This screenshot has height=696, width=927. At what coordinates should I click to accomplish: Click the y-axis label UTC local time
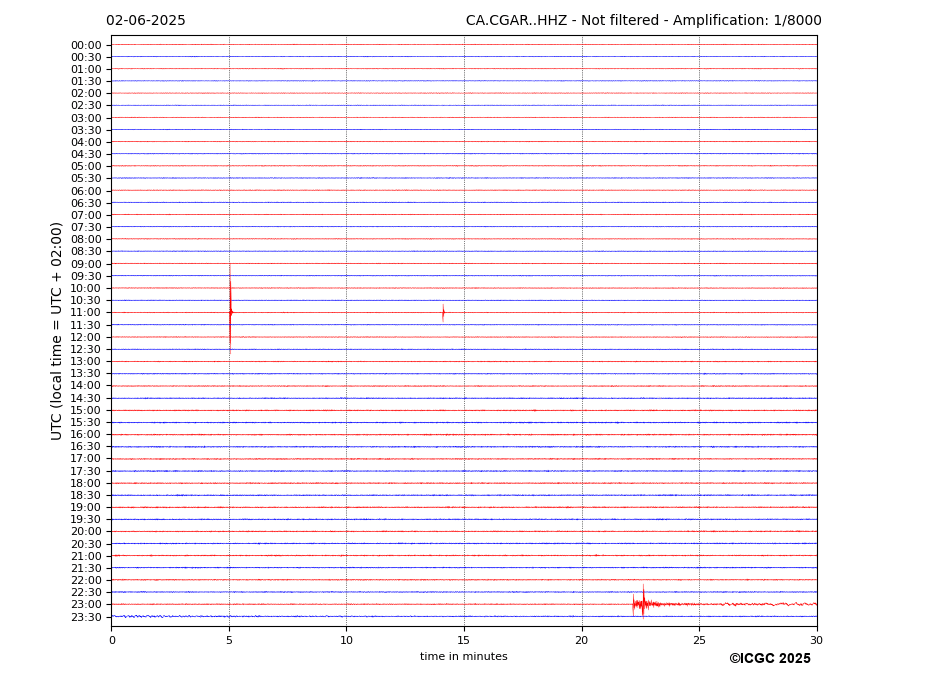tap(56, 331)
